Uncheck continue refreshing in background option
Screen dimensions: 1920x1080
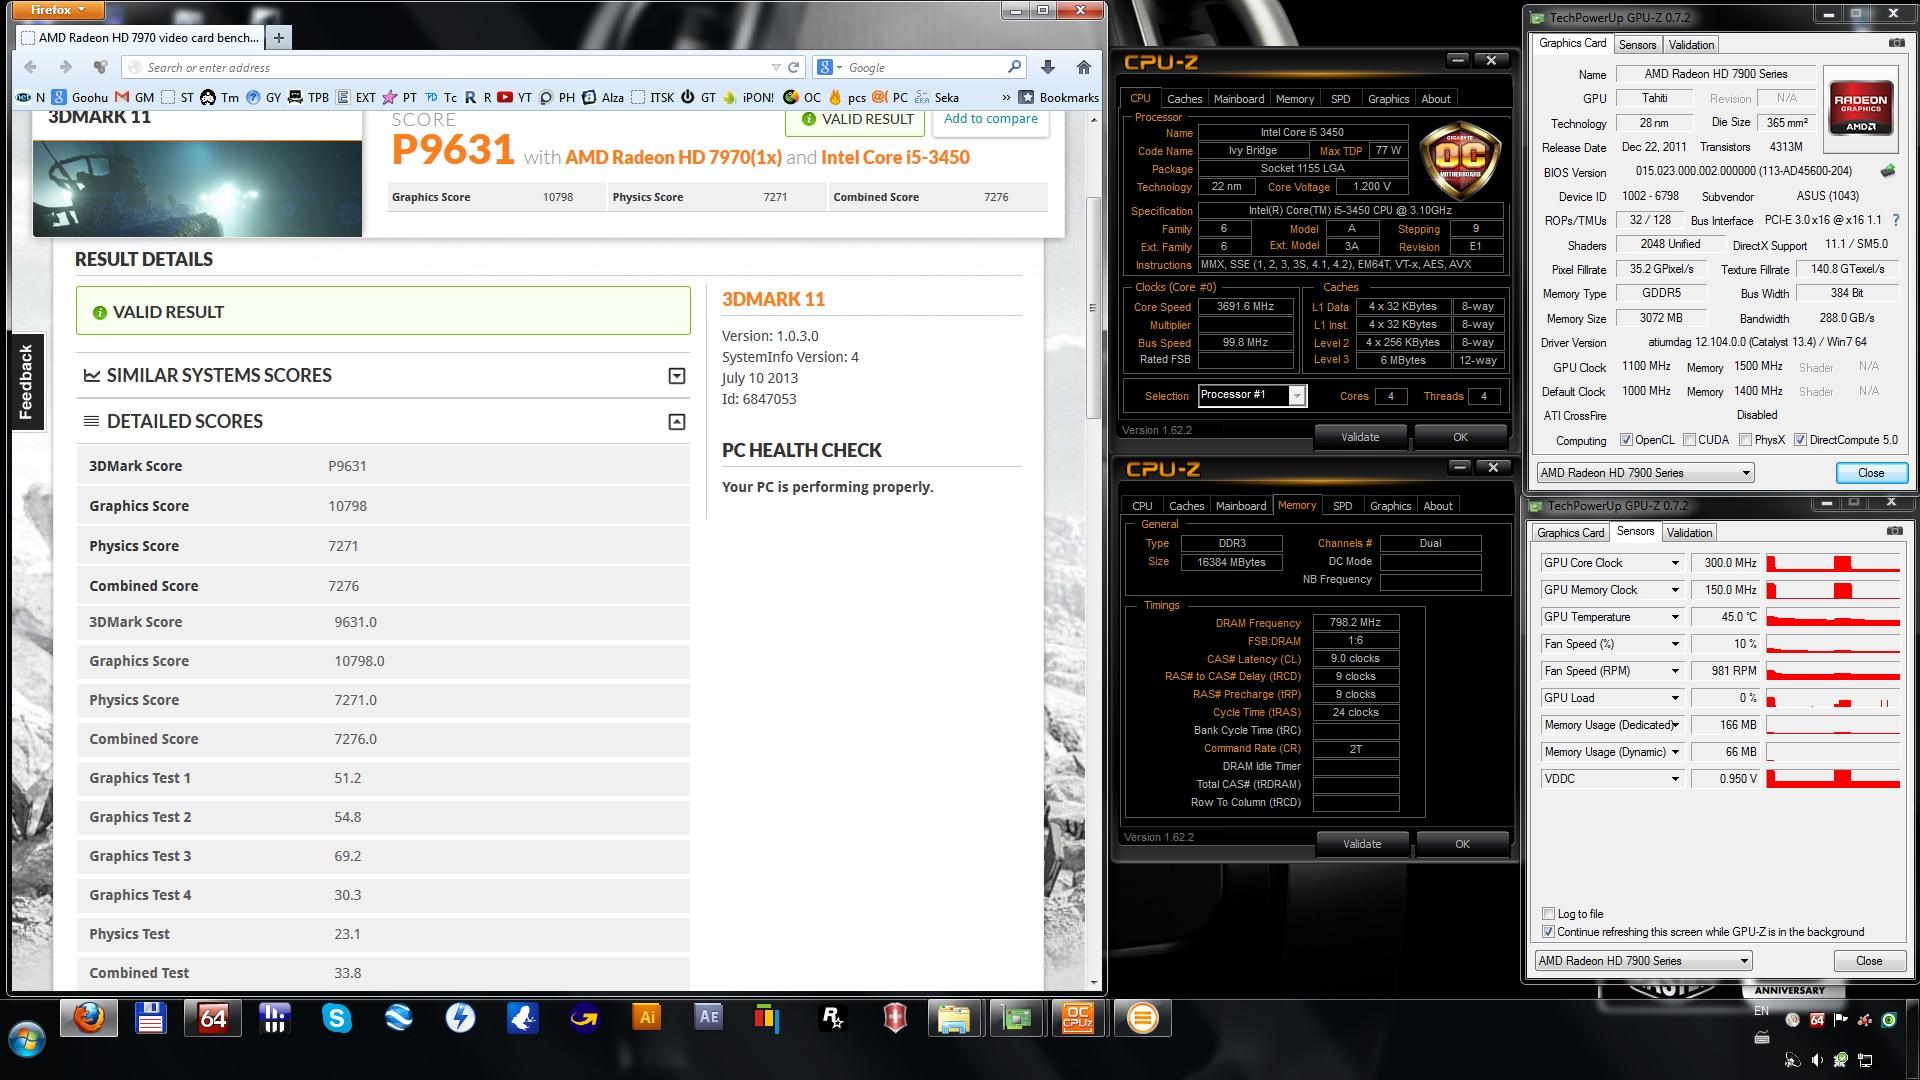click(1549, 932)
